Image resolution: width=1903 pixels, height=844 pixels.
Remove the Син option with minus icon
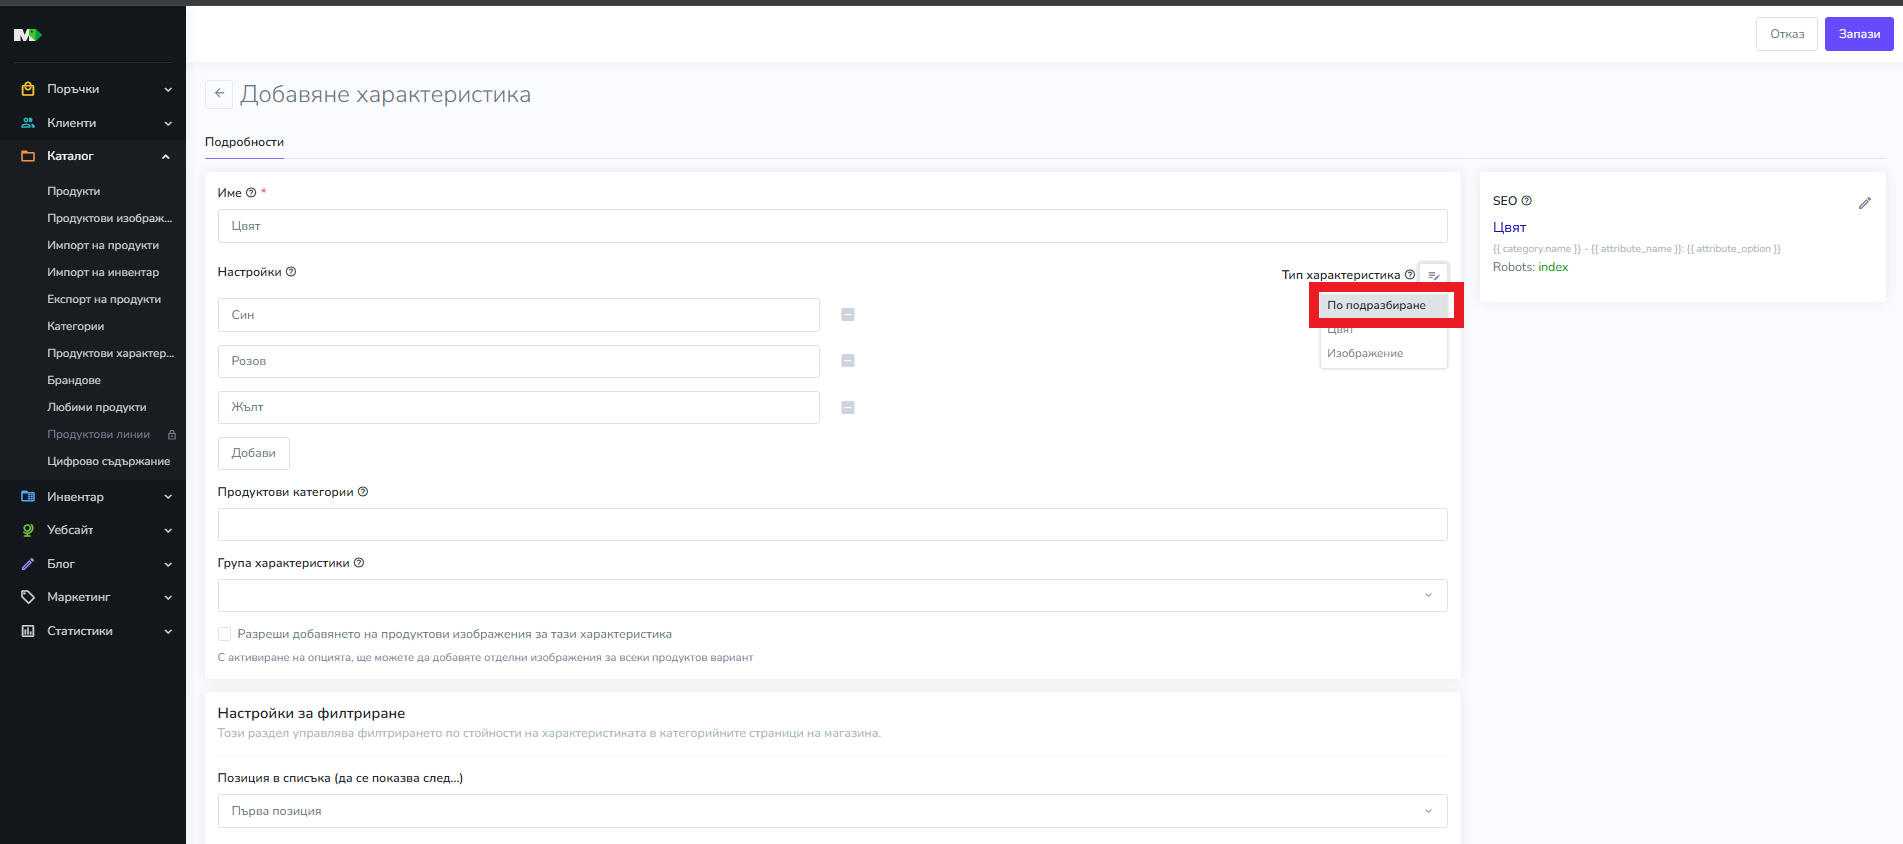pos(847,315)
